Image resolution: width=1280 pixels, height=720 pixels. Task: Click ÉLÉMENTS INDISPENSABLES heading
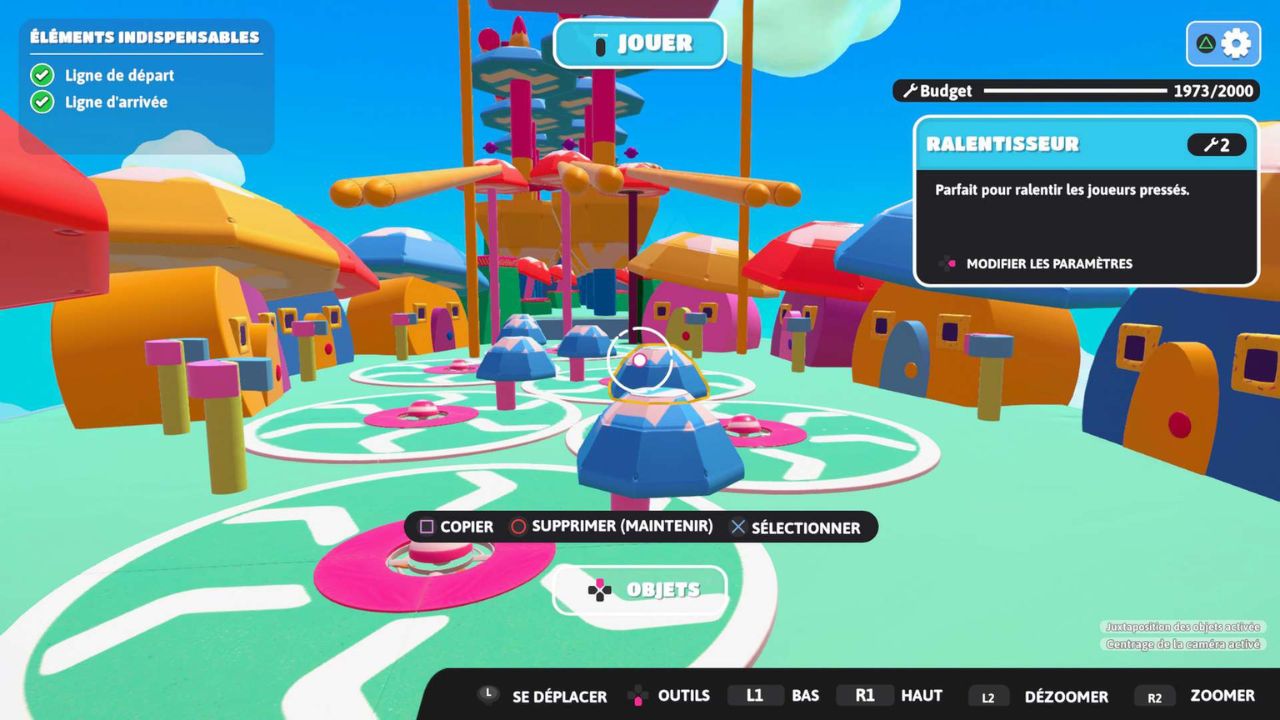(145, 37)
